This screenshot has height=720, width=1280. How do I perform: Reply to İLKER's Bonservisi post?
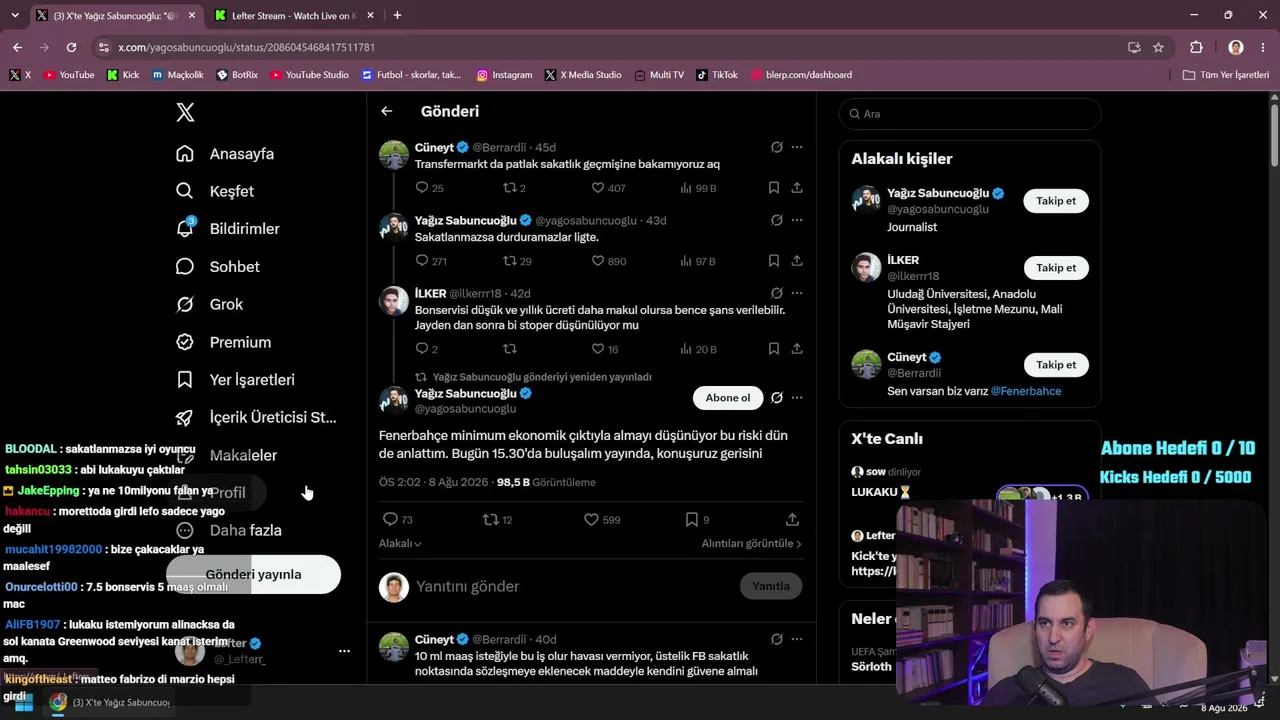coord(422,349)
